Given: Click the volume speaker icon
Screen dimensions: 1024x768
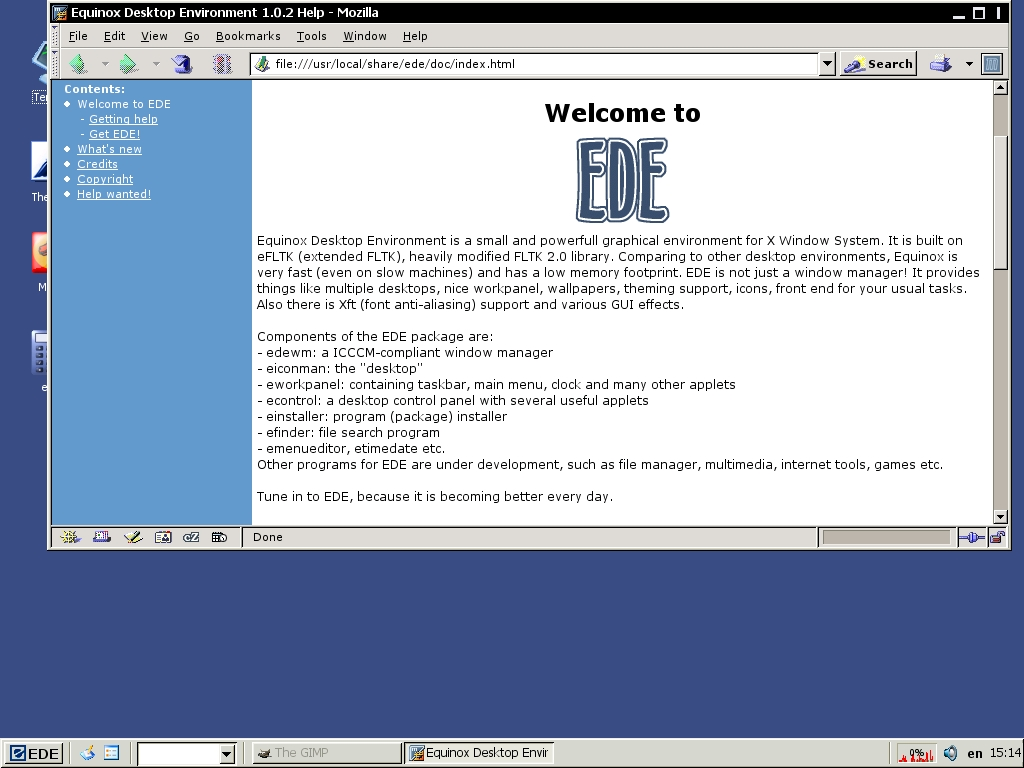Looking at the screenshot, I should pos(950,753).
